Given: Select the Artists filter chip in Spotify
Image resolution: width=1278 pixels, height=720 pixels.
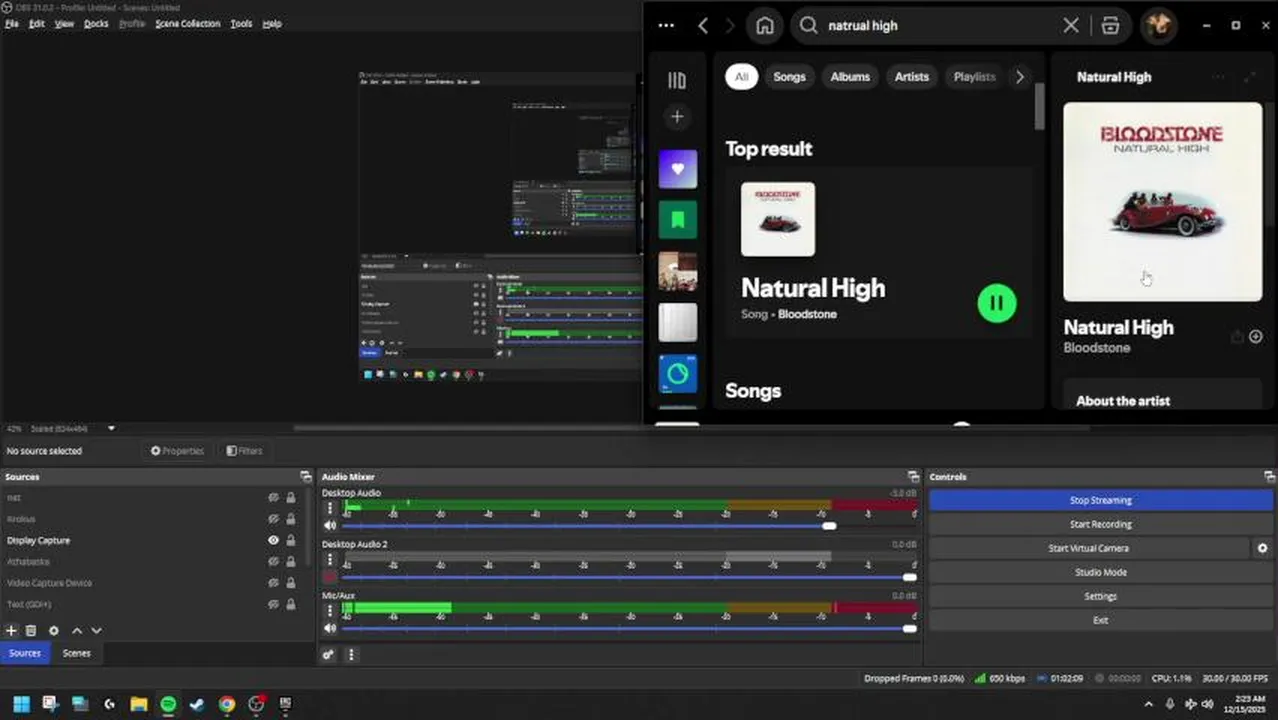Looking at the screenshot, I should click(911, 77).
